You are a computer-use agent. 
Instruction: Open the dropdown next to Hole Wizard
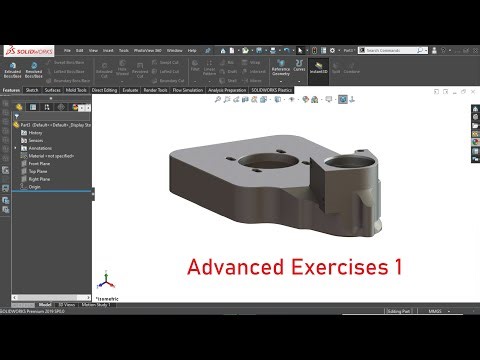(122, 81)
